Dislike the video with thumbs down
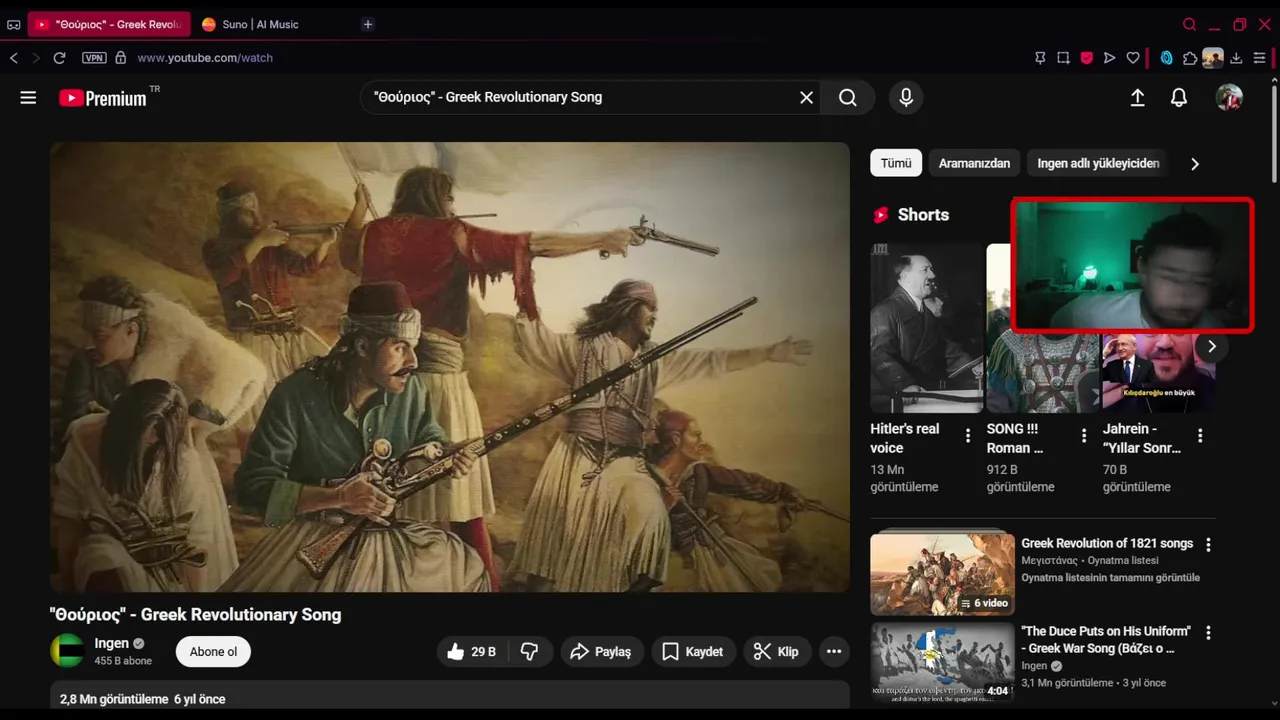This screenshot has width=1280, height=720. point(529,651)
